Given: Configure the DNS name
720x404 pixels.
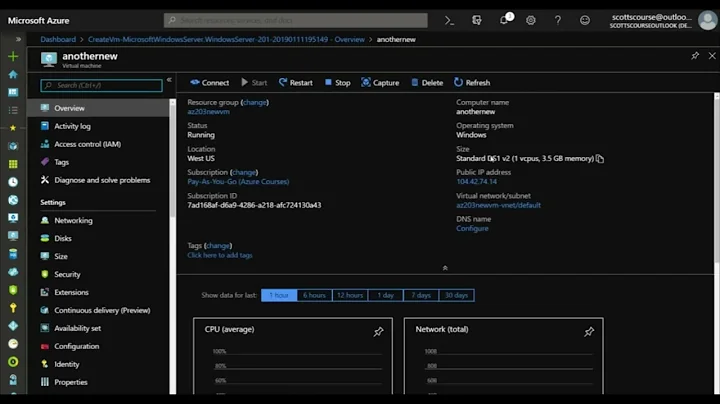Looking at the screenshot, I should point(472,229).
